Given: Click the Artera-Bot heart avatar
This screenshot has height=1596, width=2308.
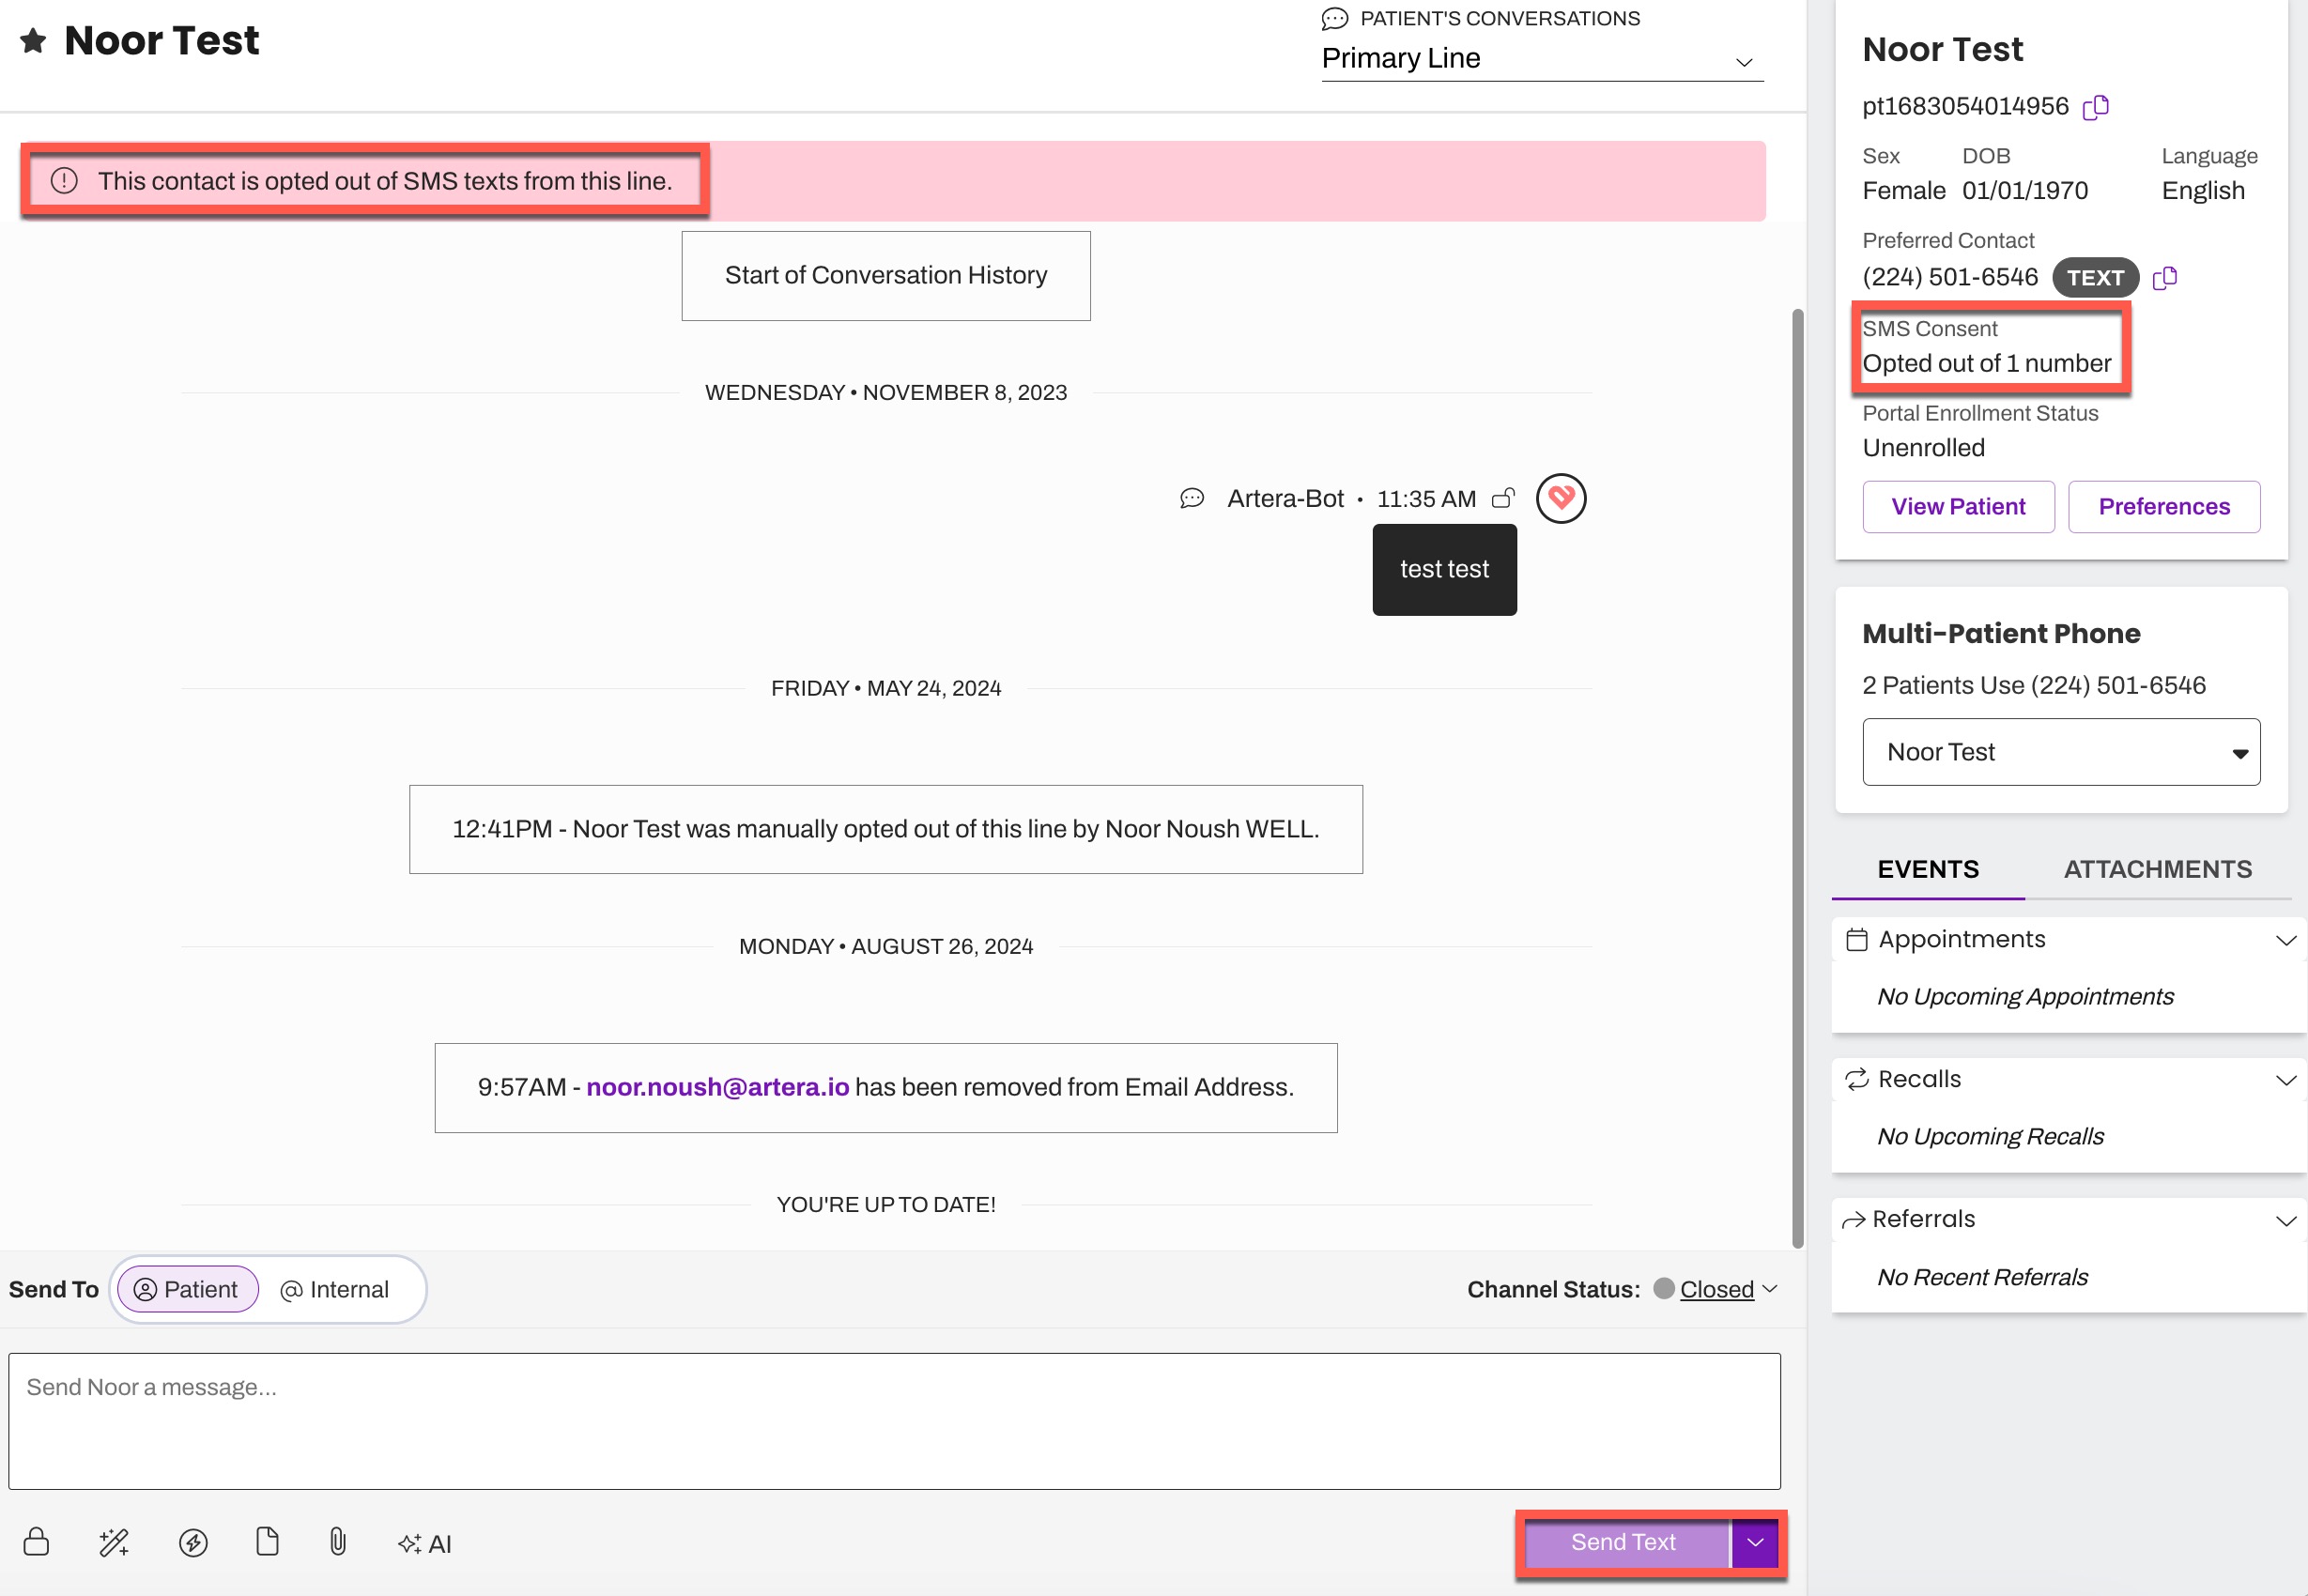Looking at the screenshot, I should (x=1561, y=498).
